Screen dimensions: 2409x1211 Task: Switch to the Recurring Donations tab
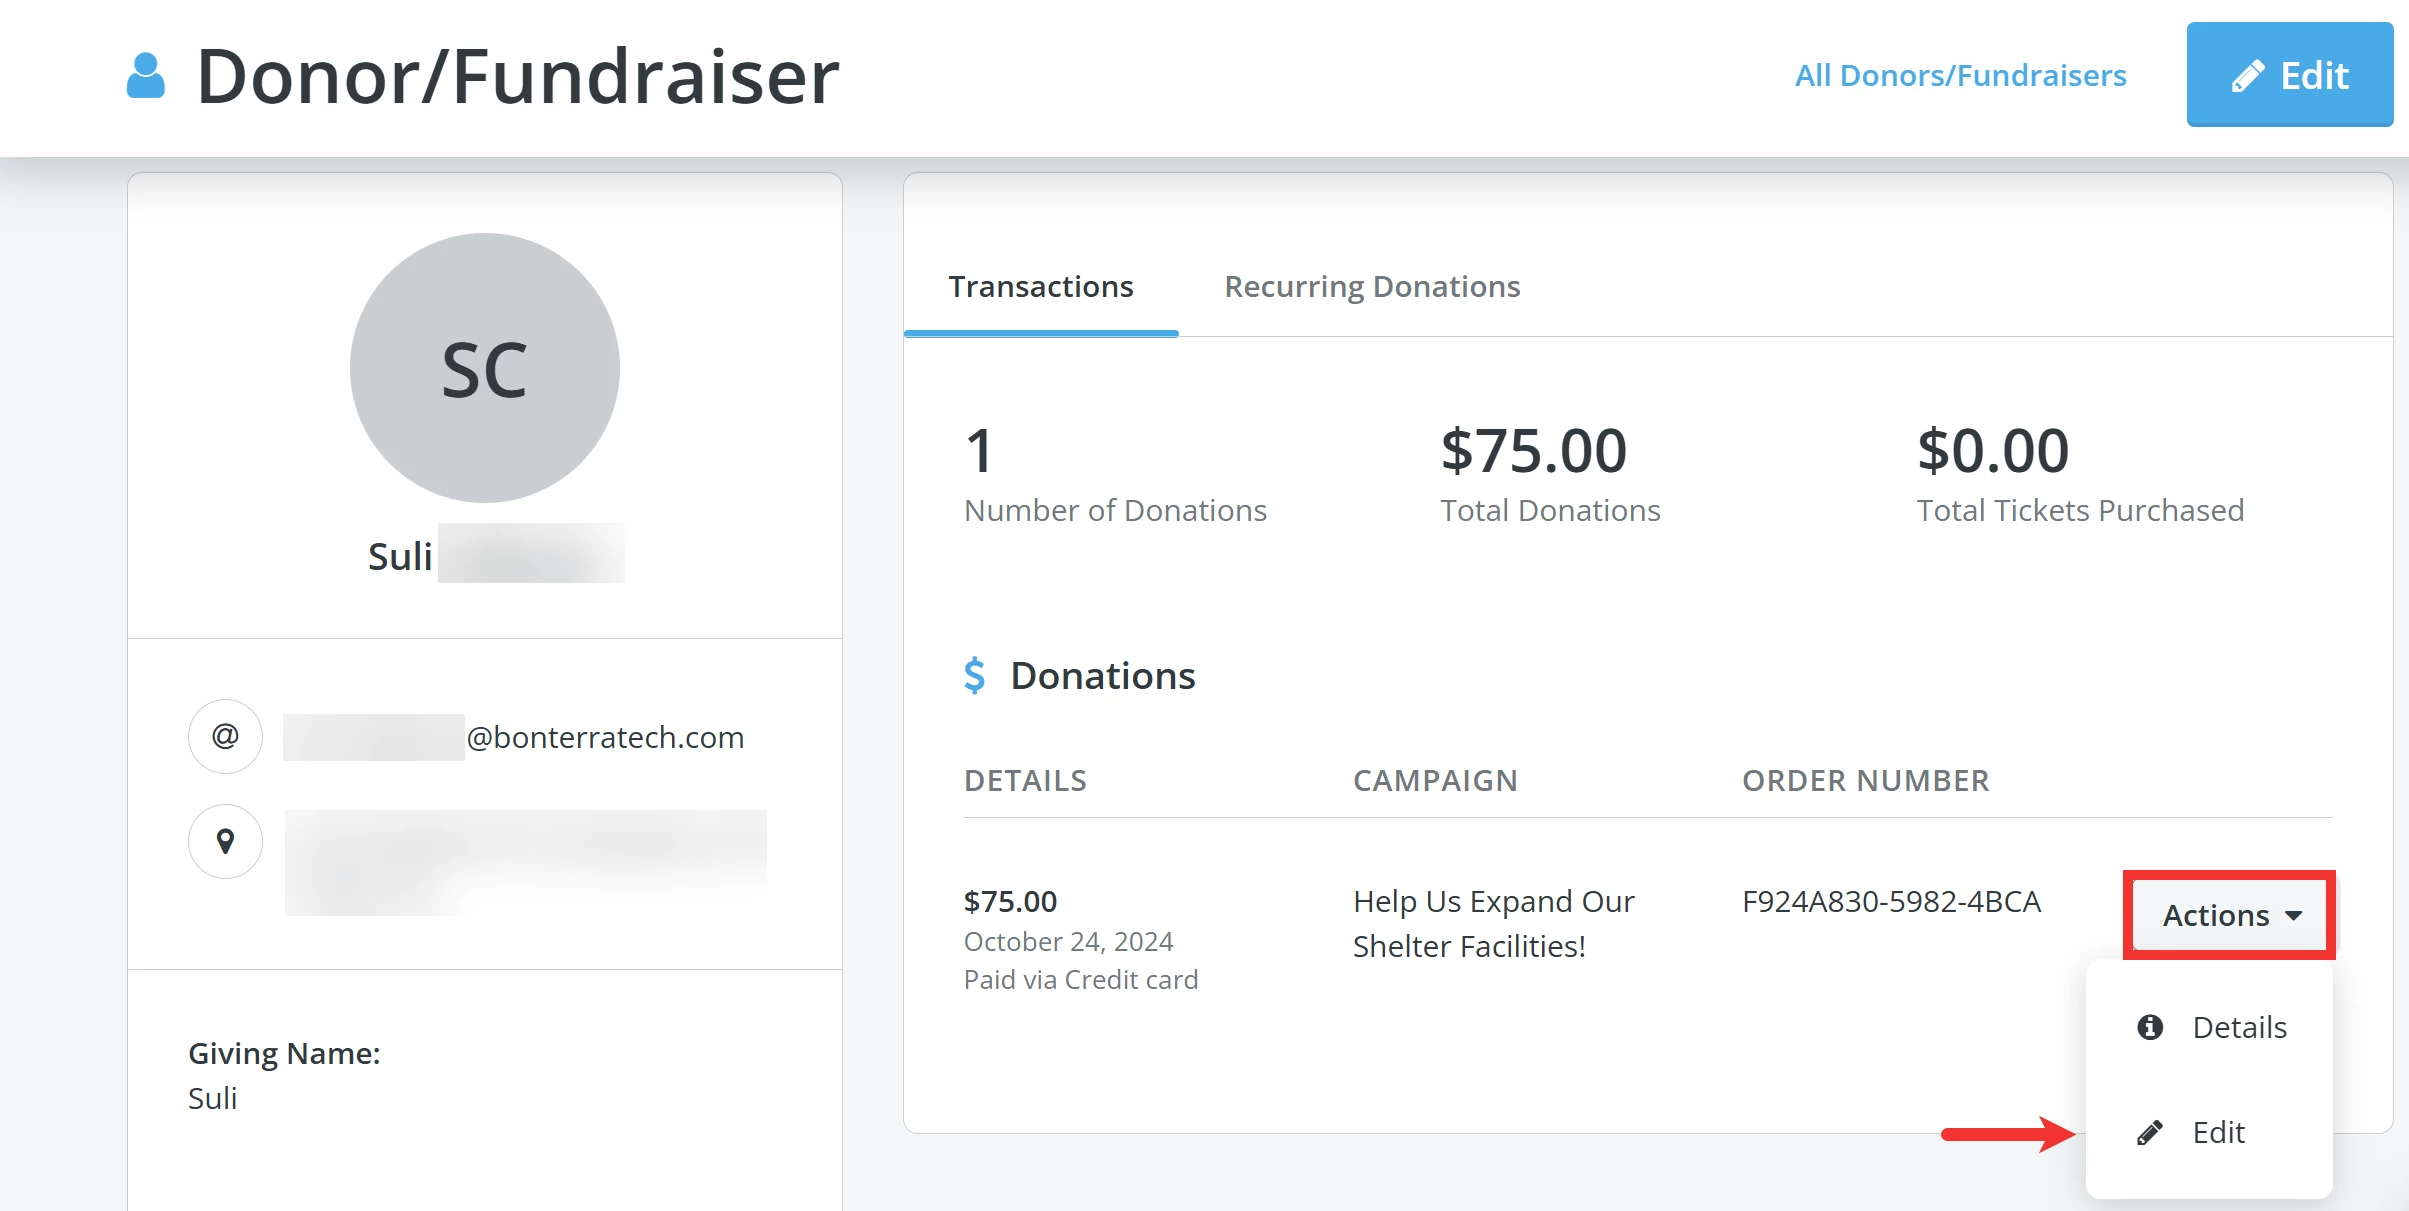coord(1371,287)
